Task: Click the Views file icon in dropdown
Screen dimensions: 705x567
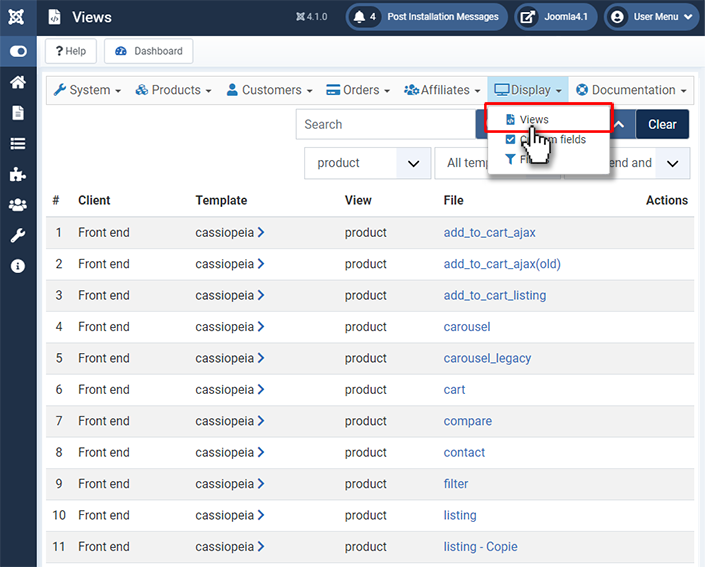Action: coord(510,120)
